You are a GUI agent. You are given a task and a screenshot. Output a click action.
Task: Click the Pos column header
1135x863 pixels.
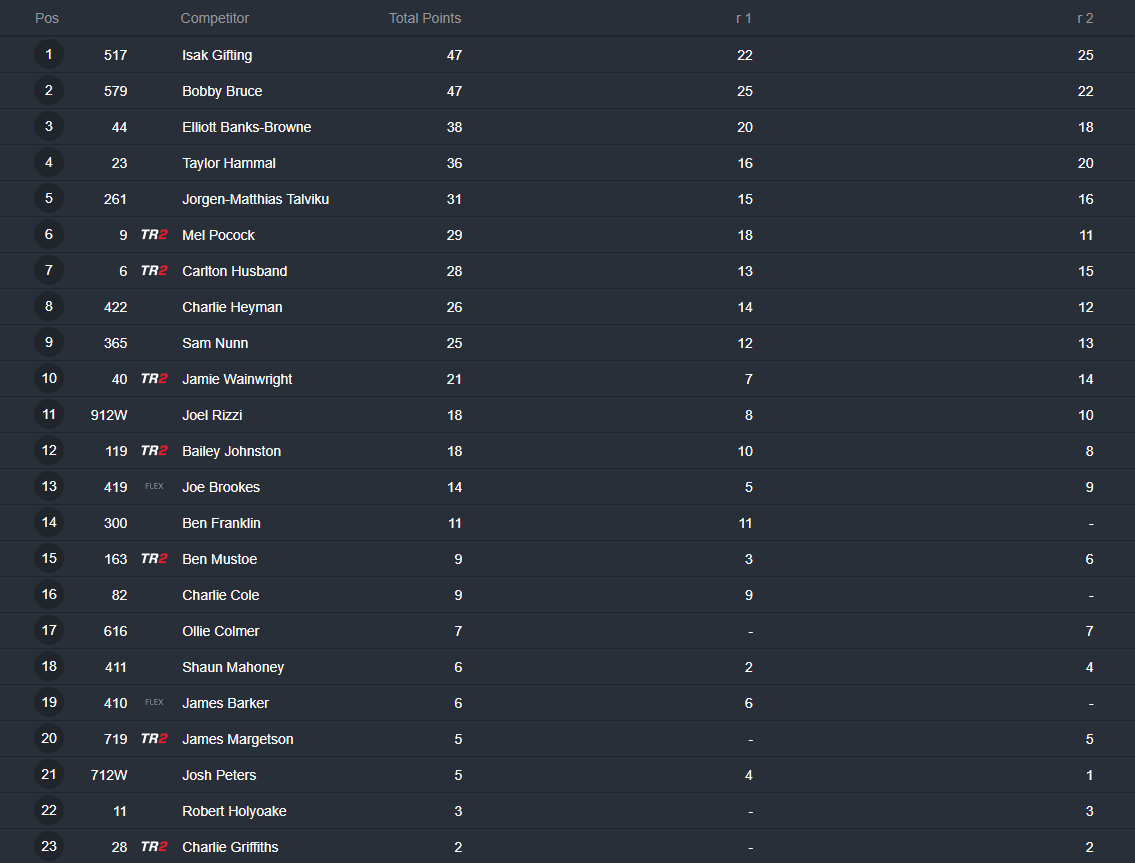(x=47, y=18)
